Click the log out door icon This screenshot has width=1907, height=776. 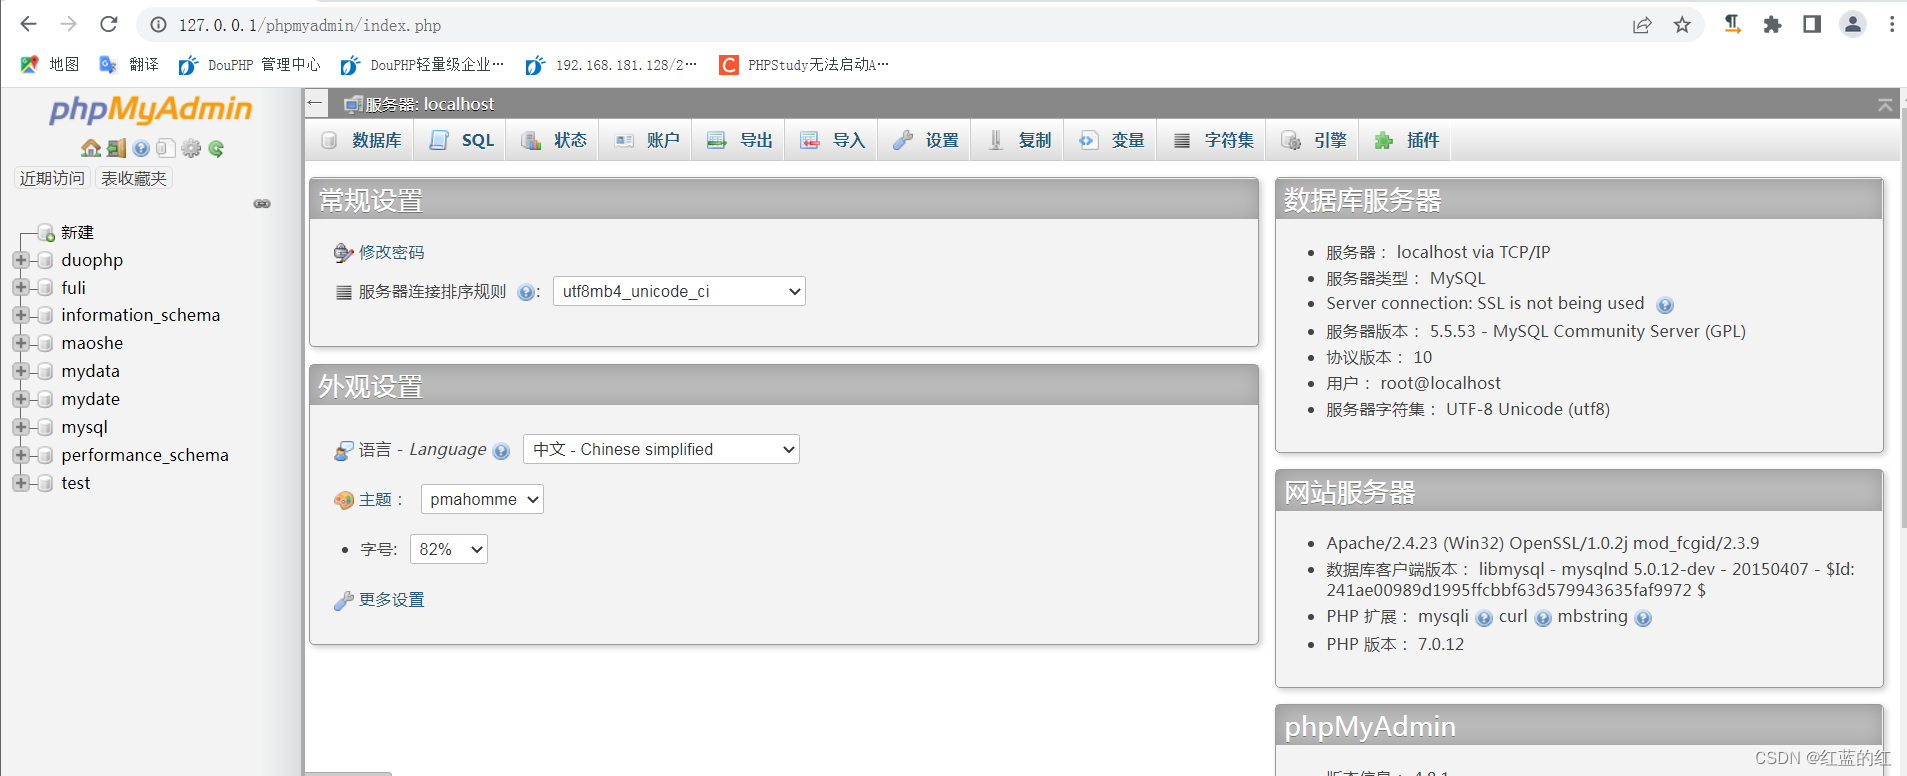[x=117, y=148]
